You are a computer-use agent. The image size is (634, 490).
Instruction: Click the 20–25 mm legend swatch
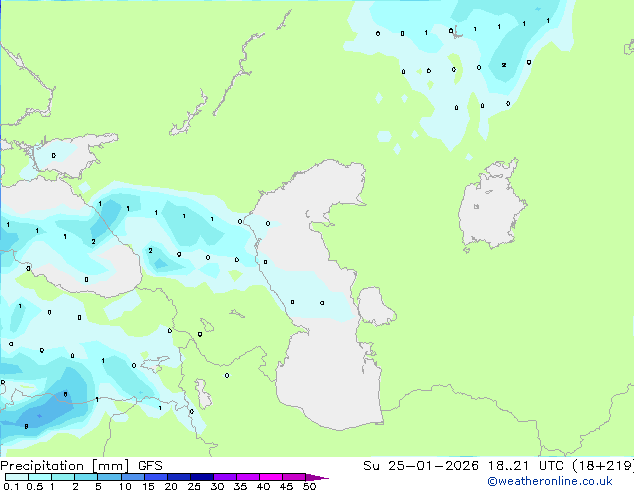click(x=179, y=477)
